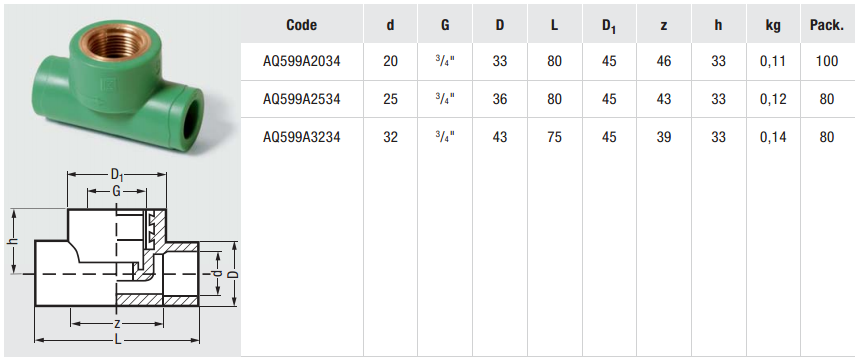Click the L dimension label in the drawing
The width and height of the screenshot is (859, 363).
coord(118,340)
